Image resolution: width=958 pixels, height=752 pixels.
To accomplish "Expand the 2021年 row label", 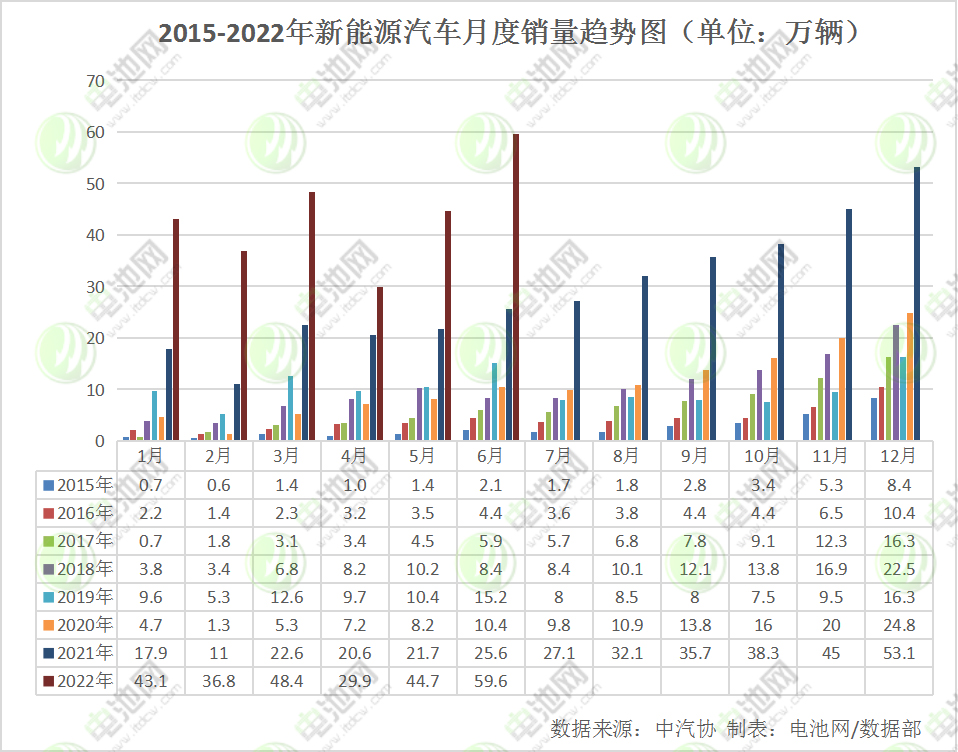I will pos(86,652).
